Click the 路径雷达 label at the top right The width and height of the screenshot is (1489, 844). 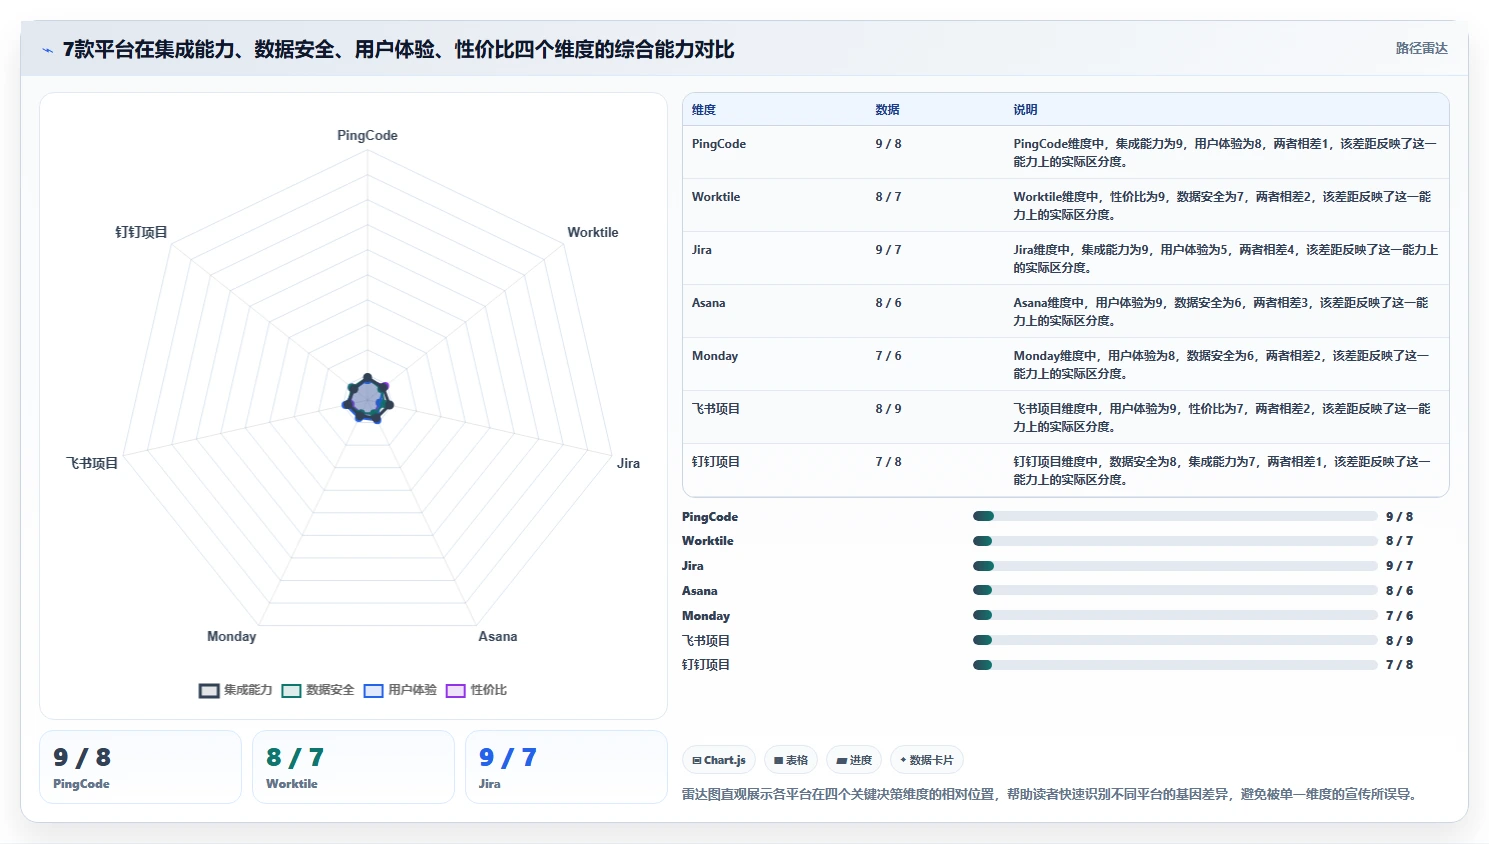1421,48
